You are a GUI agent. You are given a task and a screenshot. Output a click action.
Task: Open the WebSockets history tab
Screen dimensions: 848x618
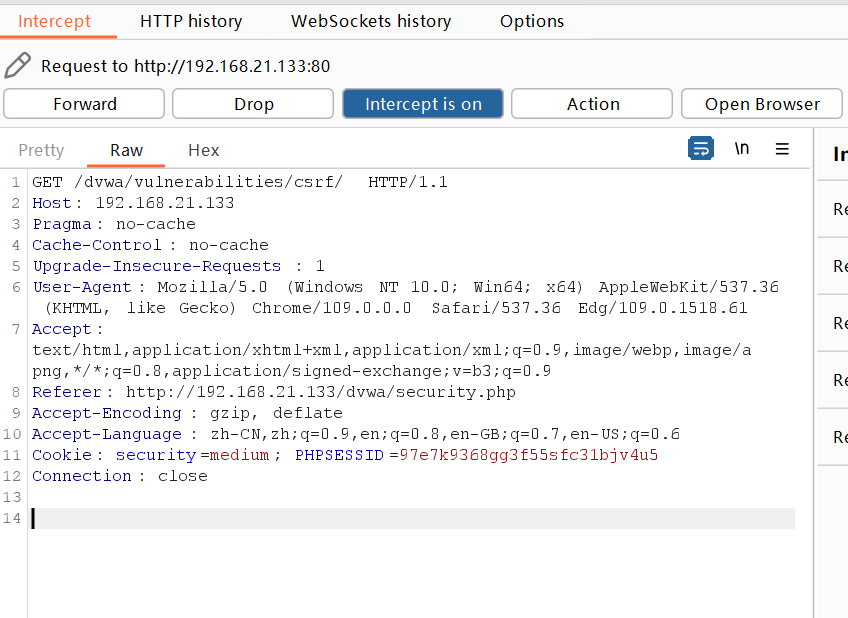(371, 21)
